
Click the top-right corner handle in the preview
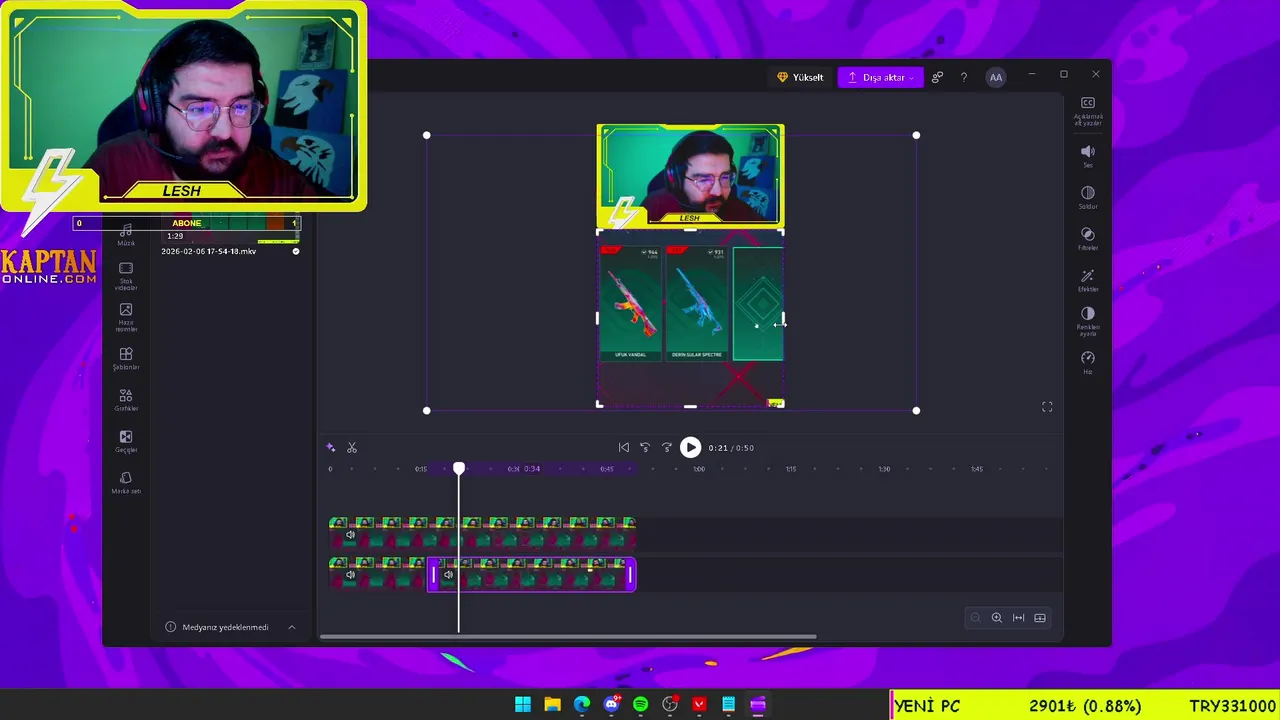click(916, 135)
